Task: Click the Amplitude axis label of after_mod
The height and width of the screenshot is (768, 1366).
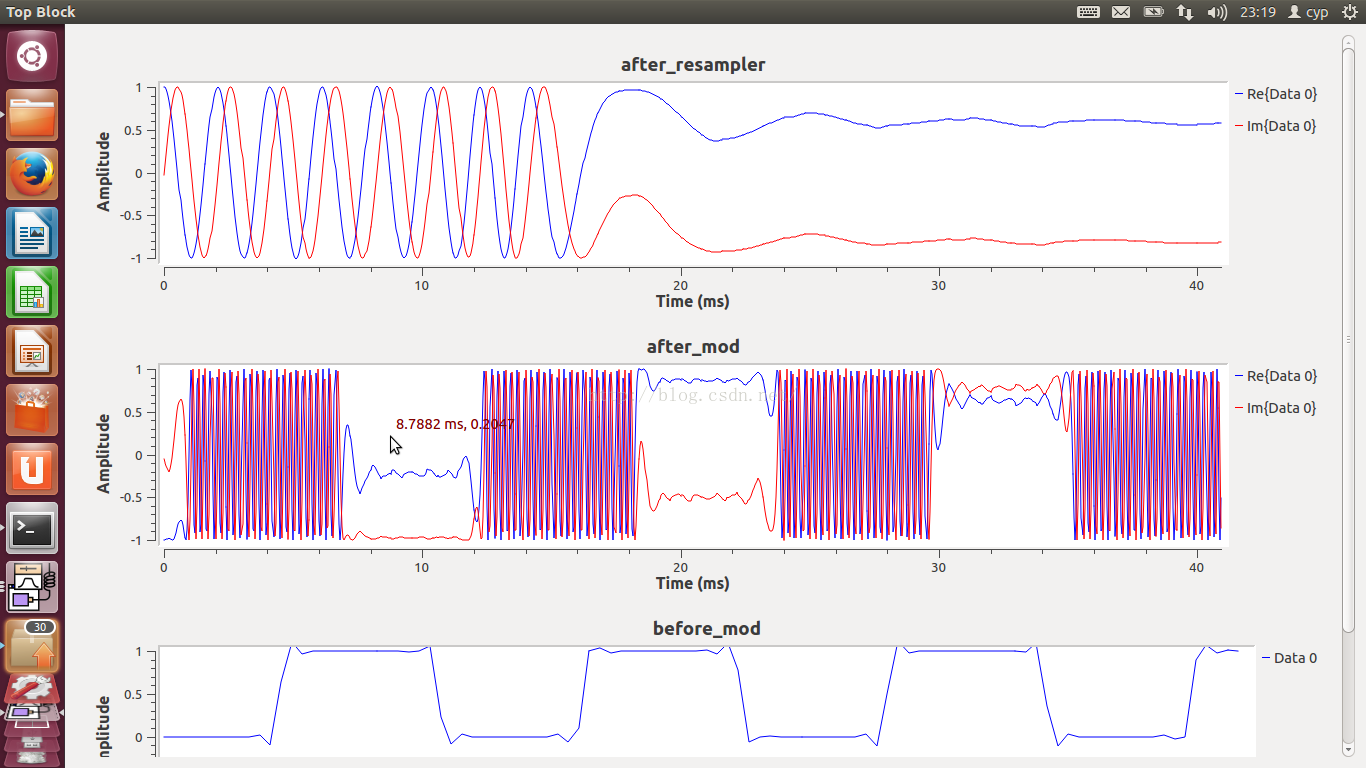Action: (104, 454)
